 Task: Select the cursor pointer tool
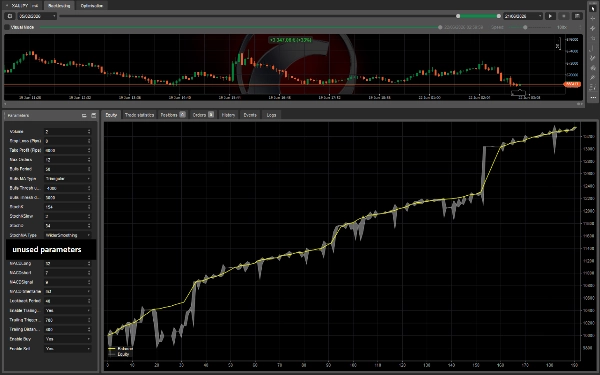point(593,8)
